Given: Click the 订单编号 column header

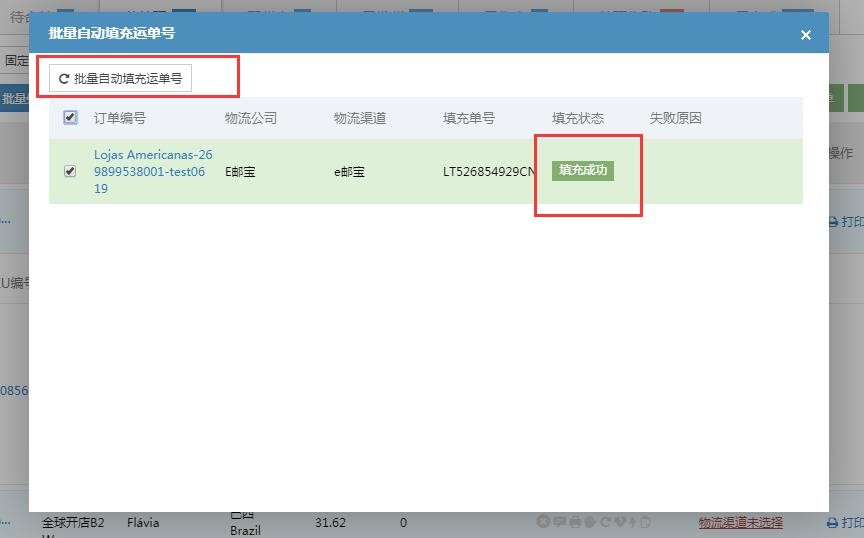Looking at the screenshot, I should click(x=120, y=118).
